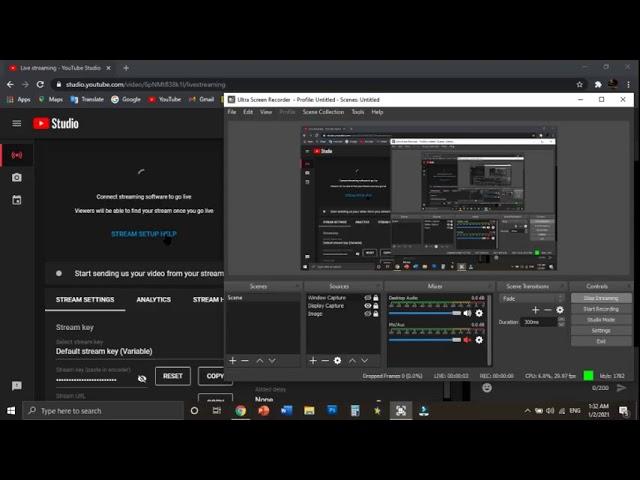This screenshot has width=640, height=480.
Task: Move scene down with arrow
Action: tap(272, 361)
